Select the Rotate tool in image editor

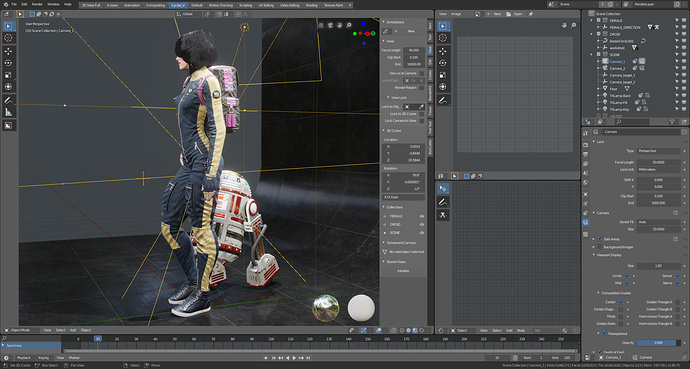(443, 63)
